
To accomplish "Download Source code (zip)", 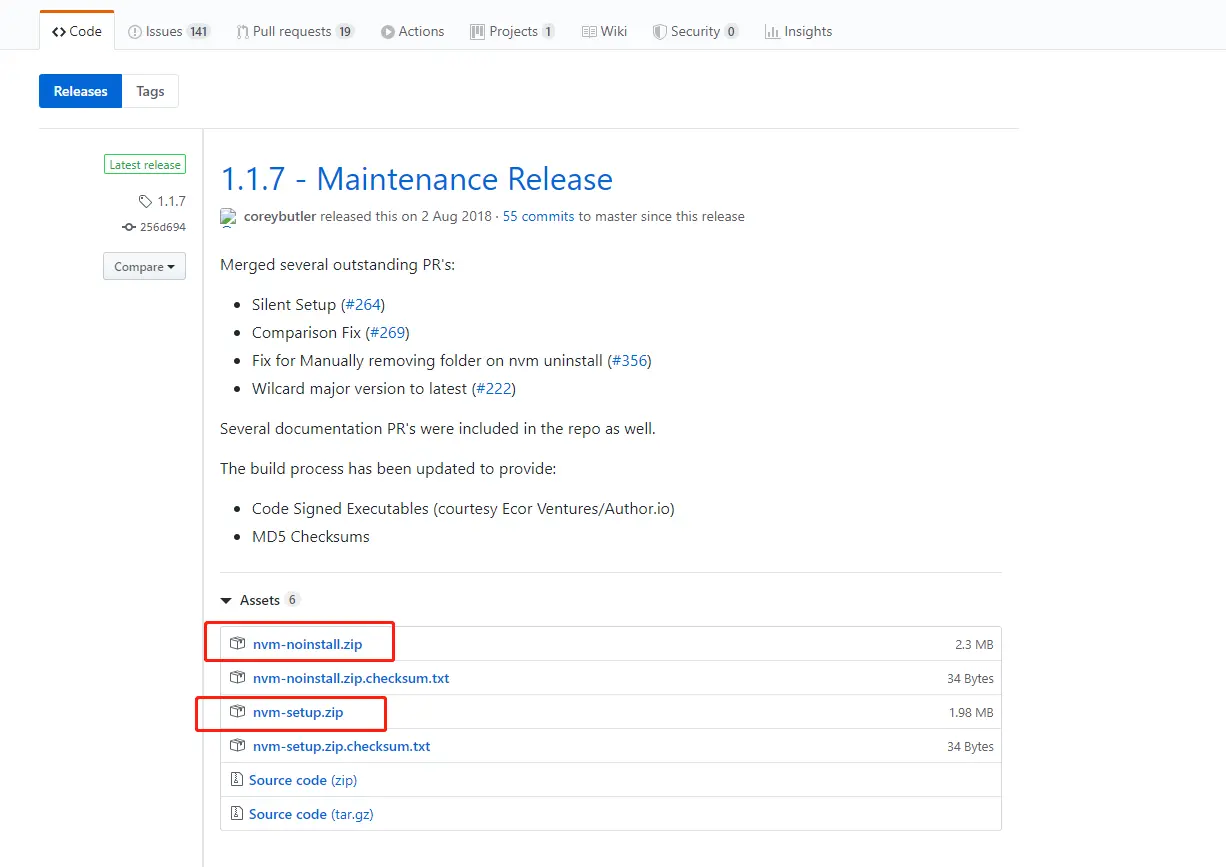I will [303, 780].
